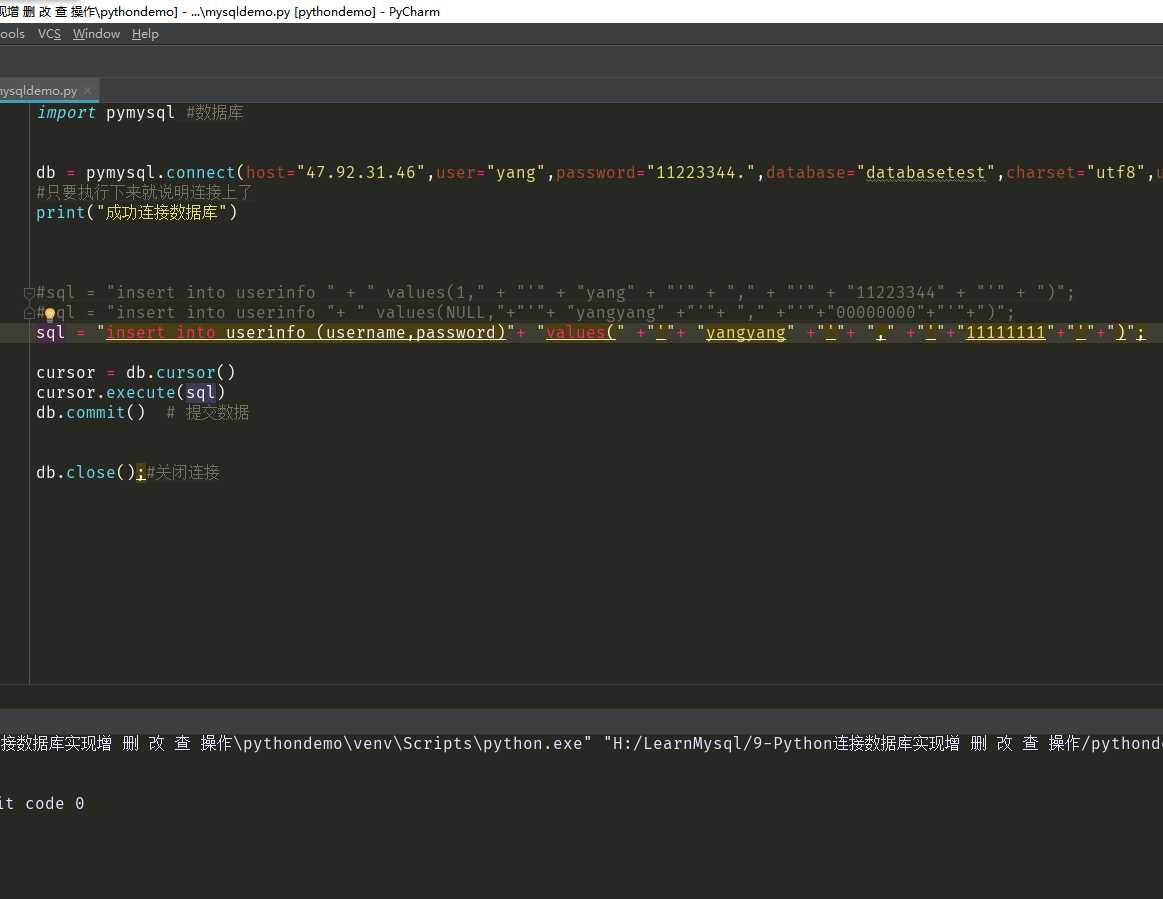Open the Window menu
1163x899 pixels.
[96, 34]
